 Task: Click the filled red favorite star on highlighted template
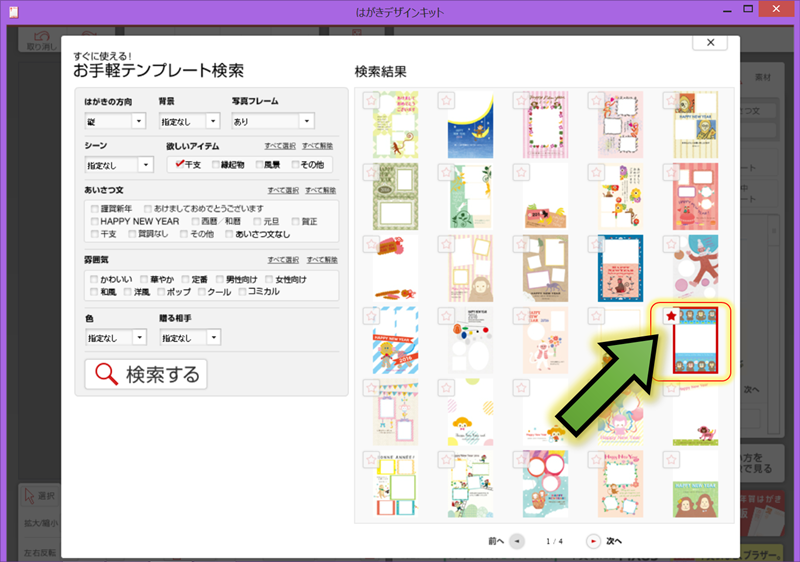click(x=670, y=316)
